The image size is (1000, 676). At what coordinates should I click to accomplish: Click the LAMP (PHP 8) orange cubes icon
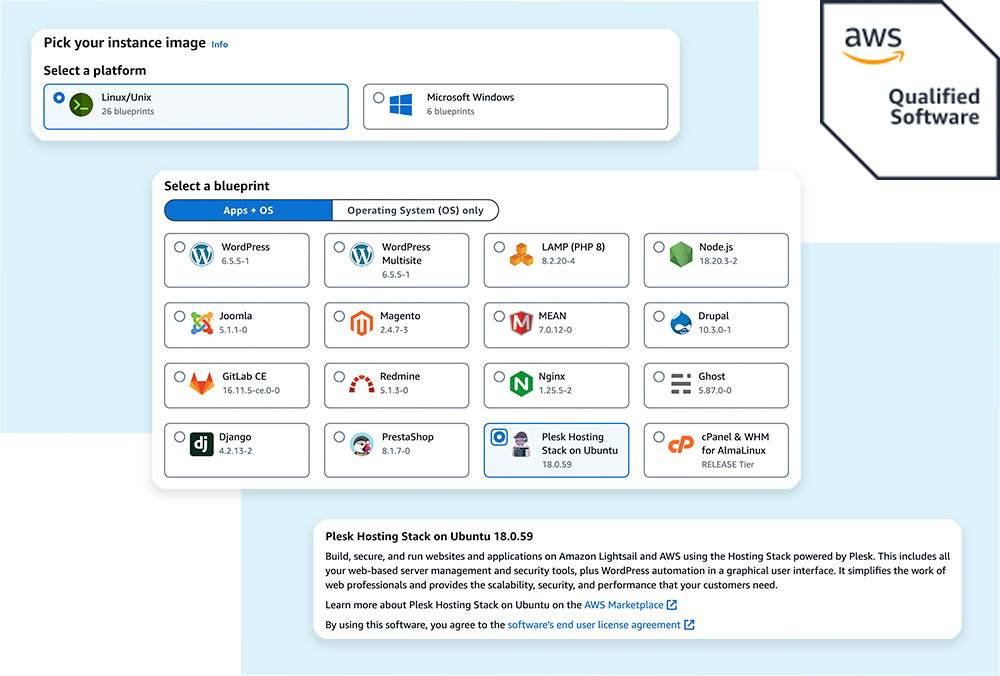(x=522, y=254)
